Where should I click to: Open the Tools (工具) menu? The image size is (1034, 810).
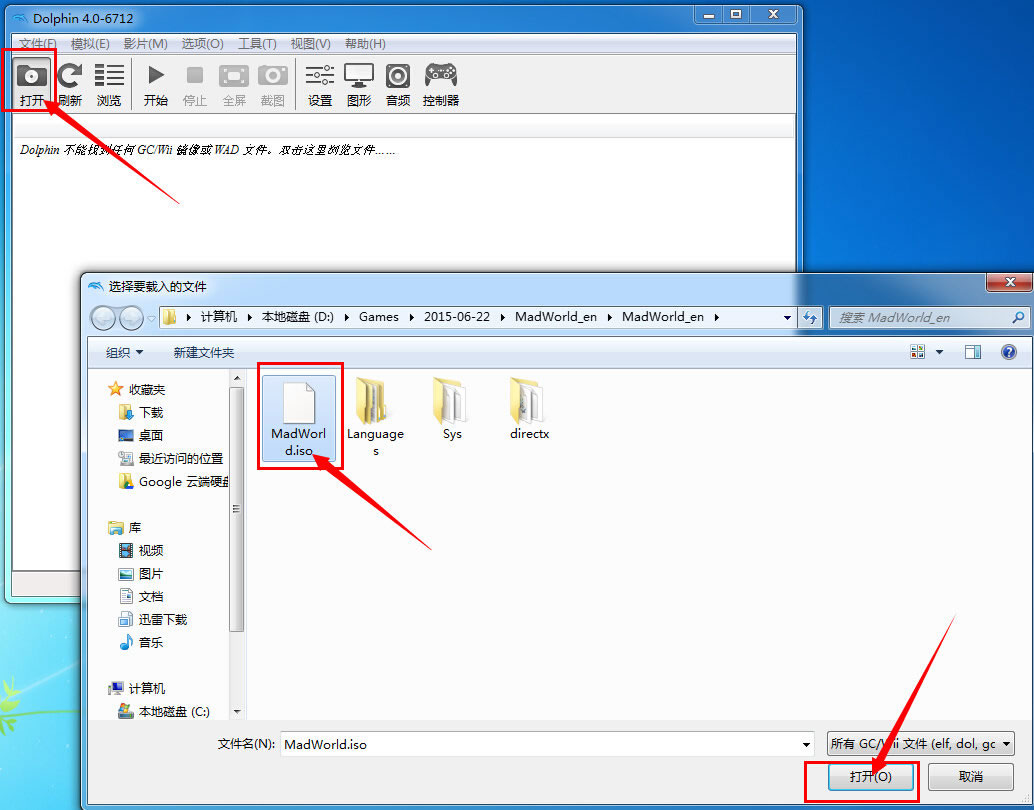[x=257, y=44]
